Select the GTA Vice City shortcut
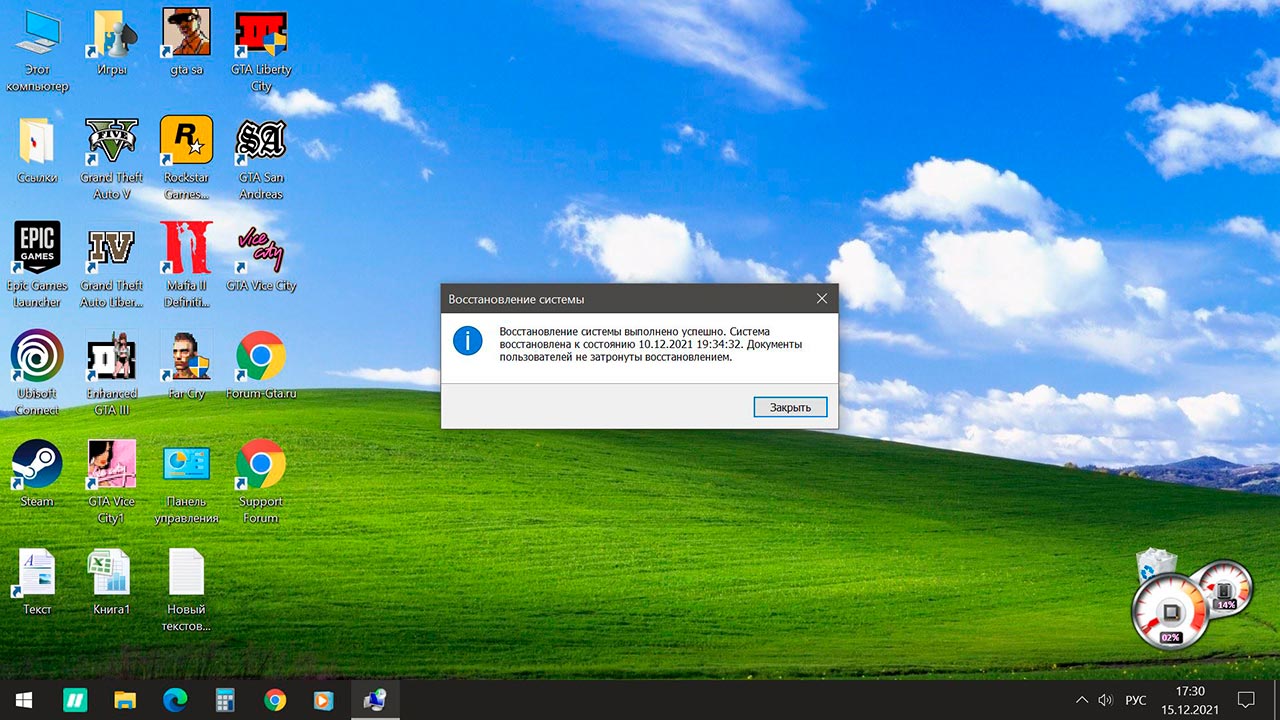 [261, 259]
